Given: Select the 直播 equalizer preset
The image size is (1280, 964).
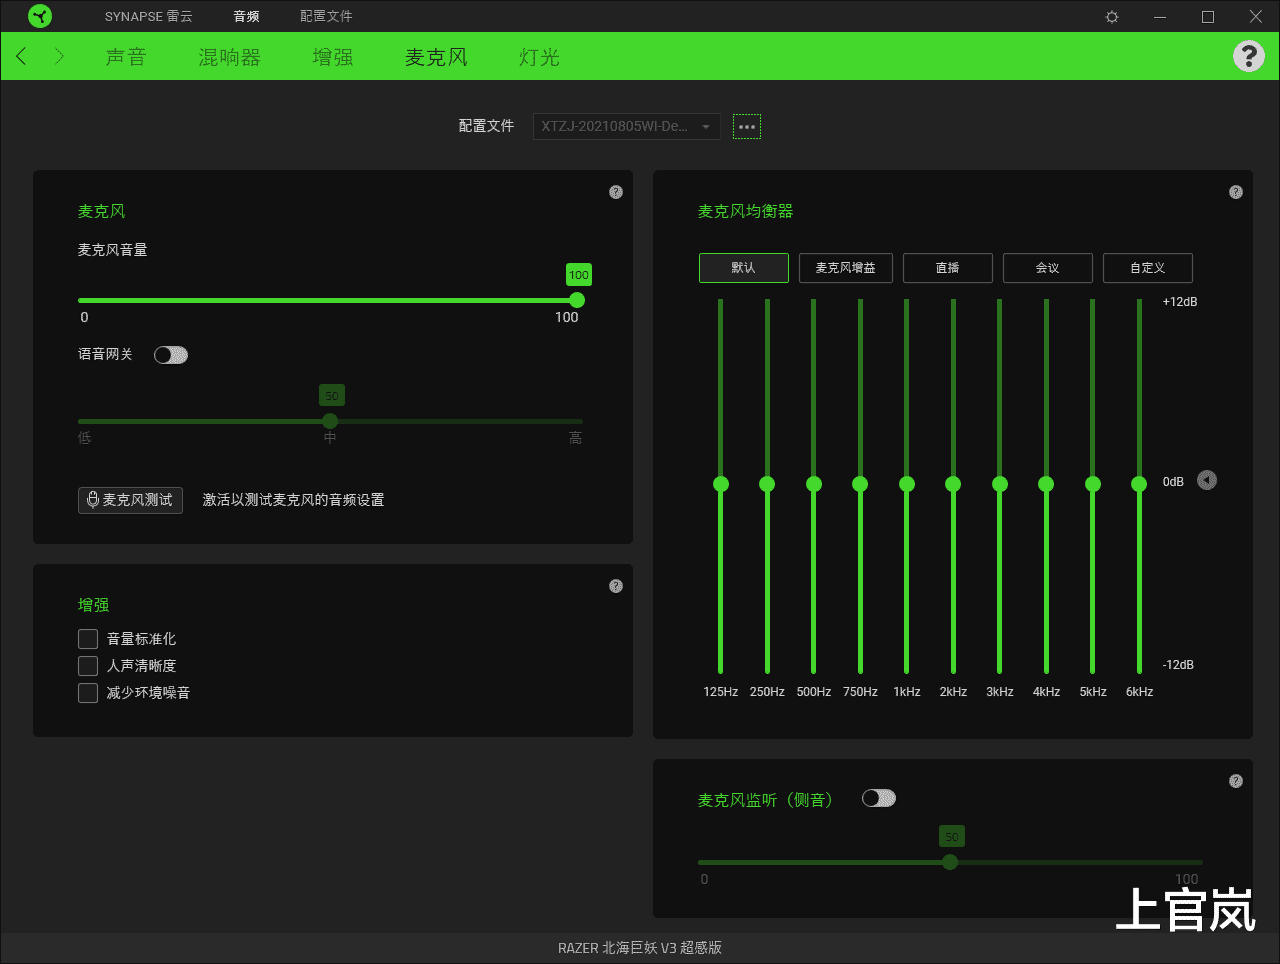Looking at the screenshot, I should click(947, 268).
